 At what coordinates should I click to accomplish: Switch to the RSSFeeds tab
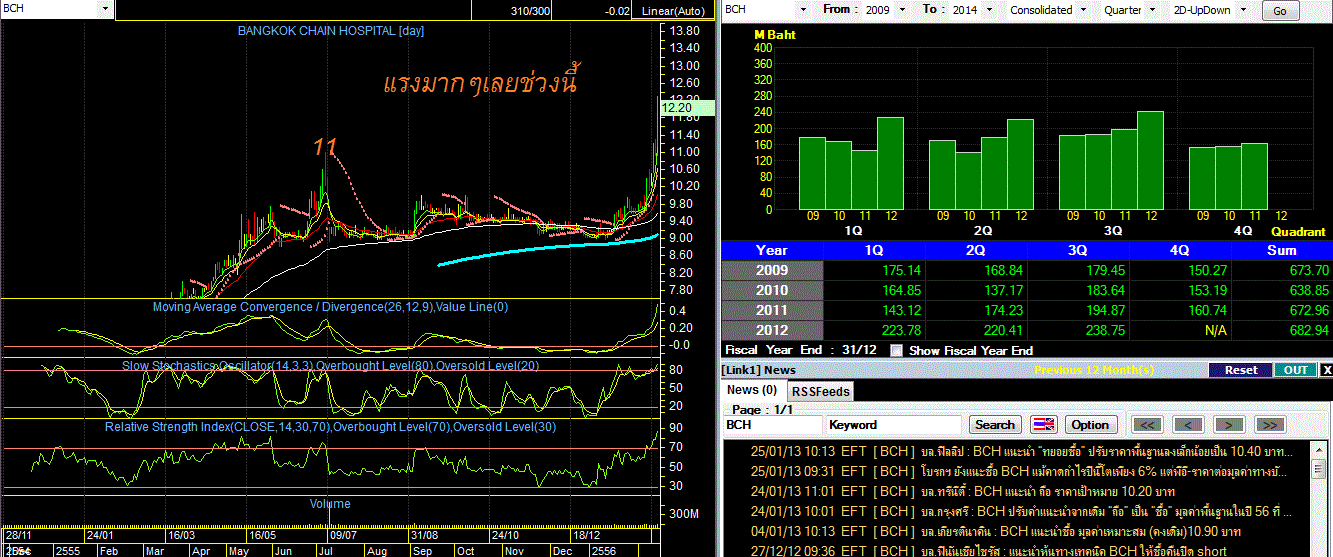(820, 391)
